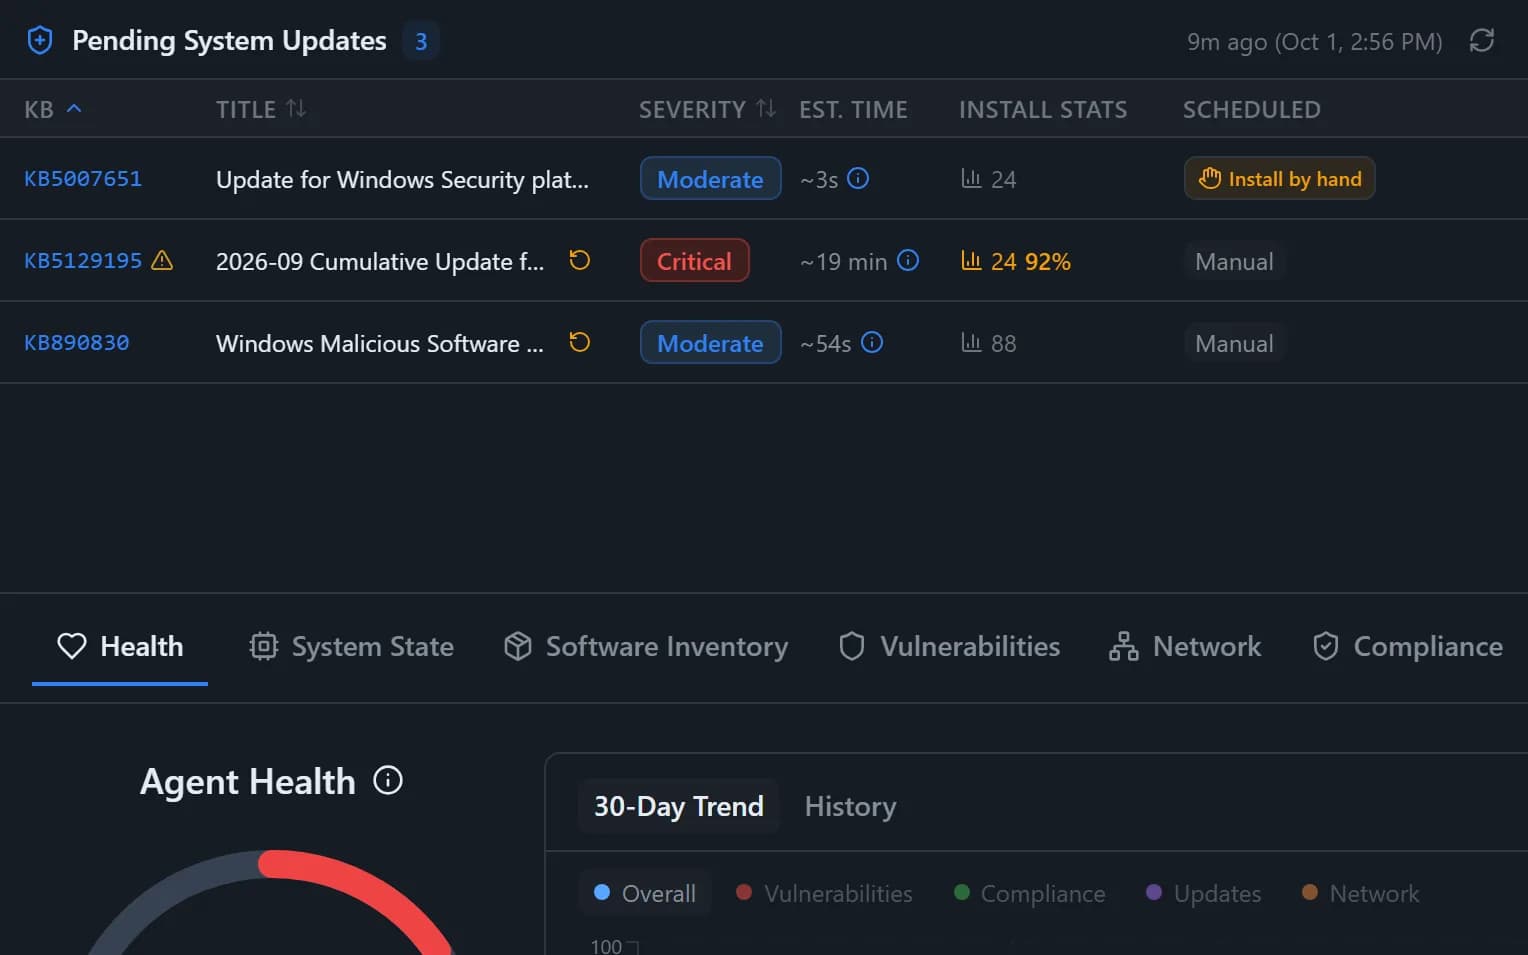Click Manual schedule for KB5129195
Screen dimensions: 1528x955
[1234, 262]
